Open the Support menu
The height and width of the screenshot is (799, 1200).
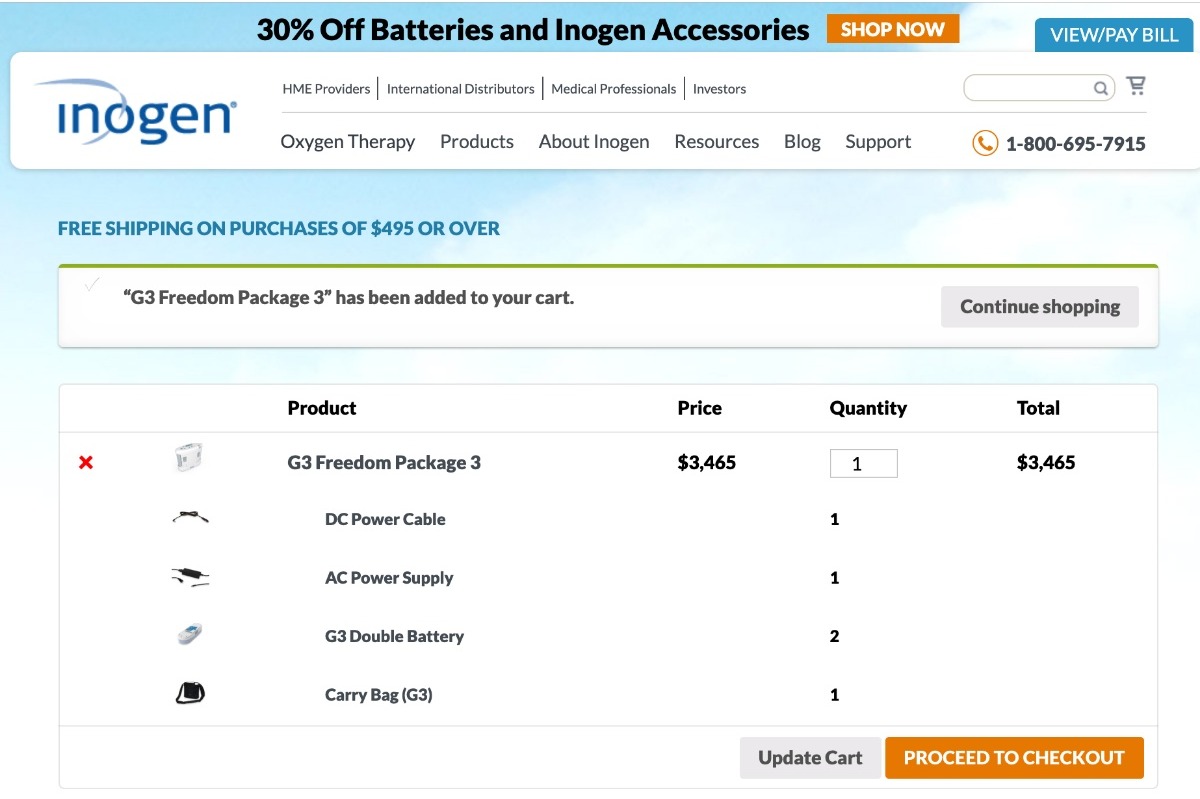878,142
